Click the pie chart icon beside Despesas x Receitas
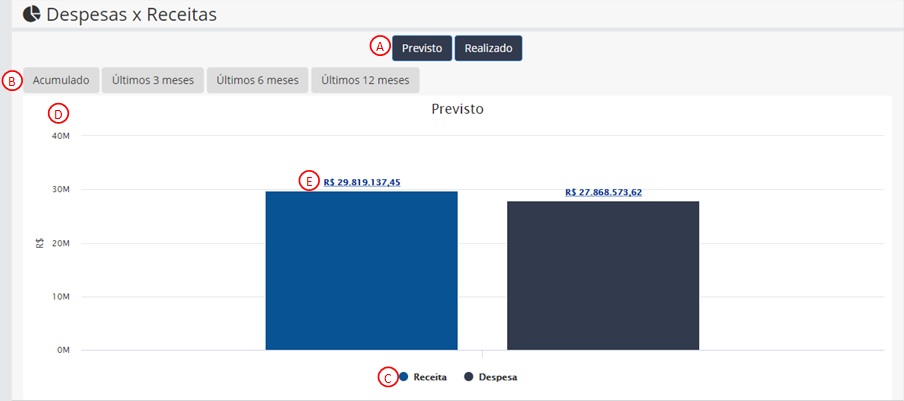Viewport: 904px width, 401px height. (x=32, y=14)
